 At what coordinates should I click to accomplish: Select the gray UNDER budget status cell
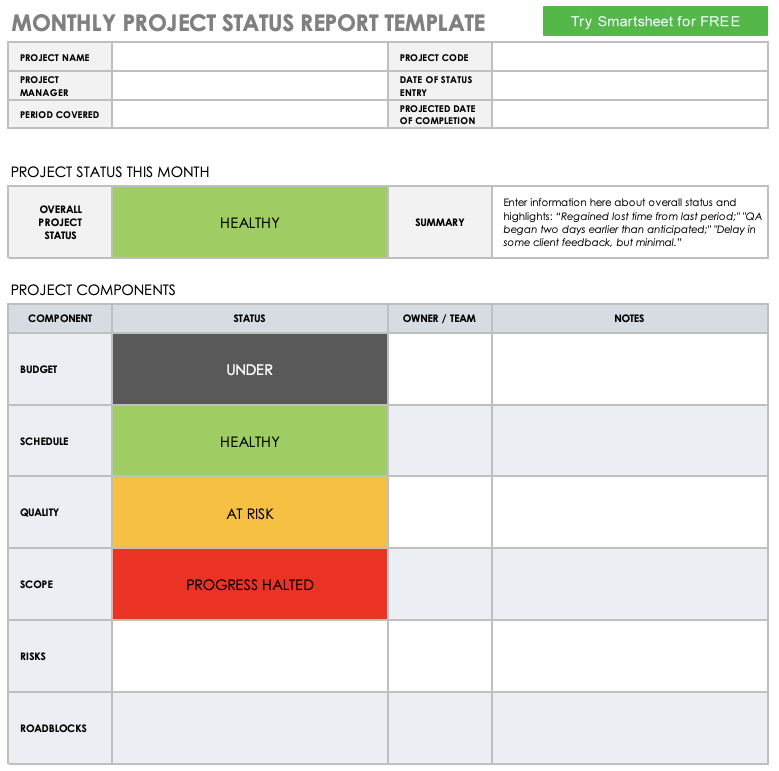click(249, 369)
